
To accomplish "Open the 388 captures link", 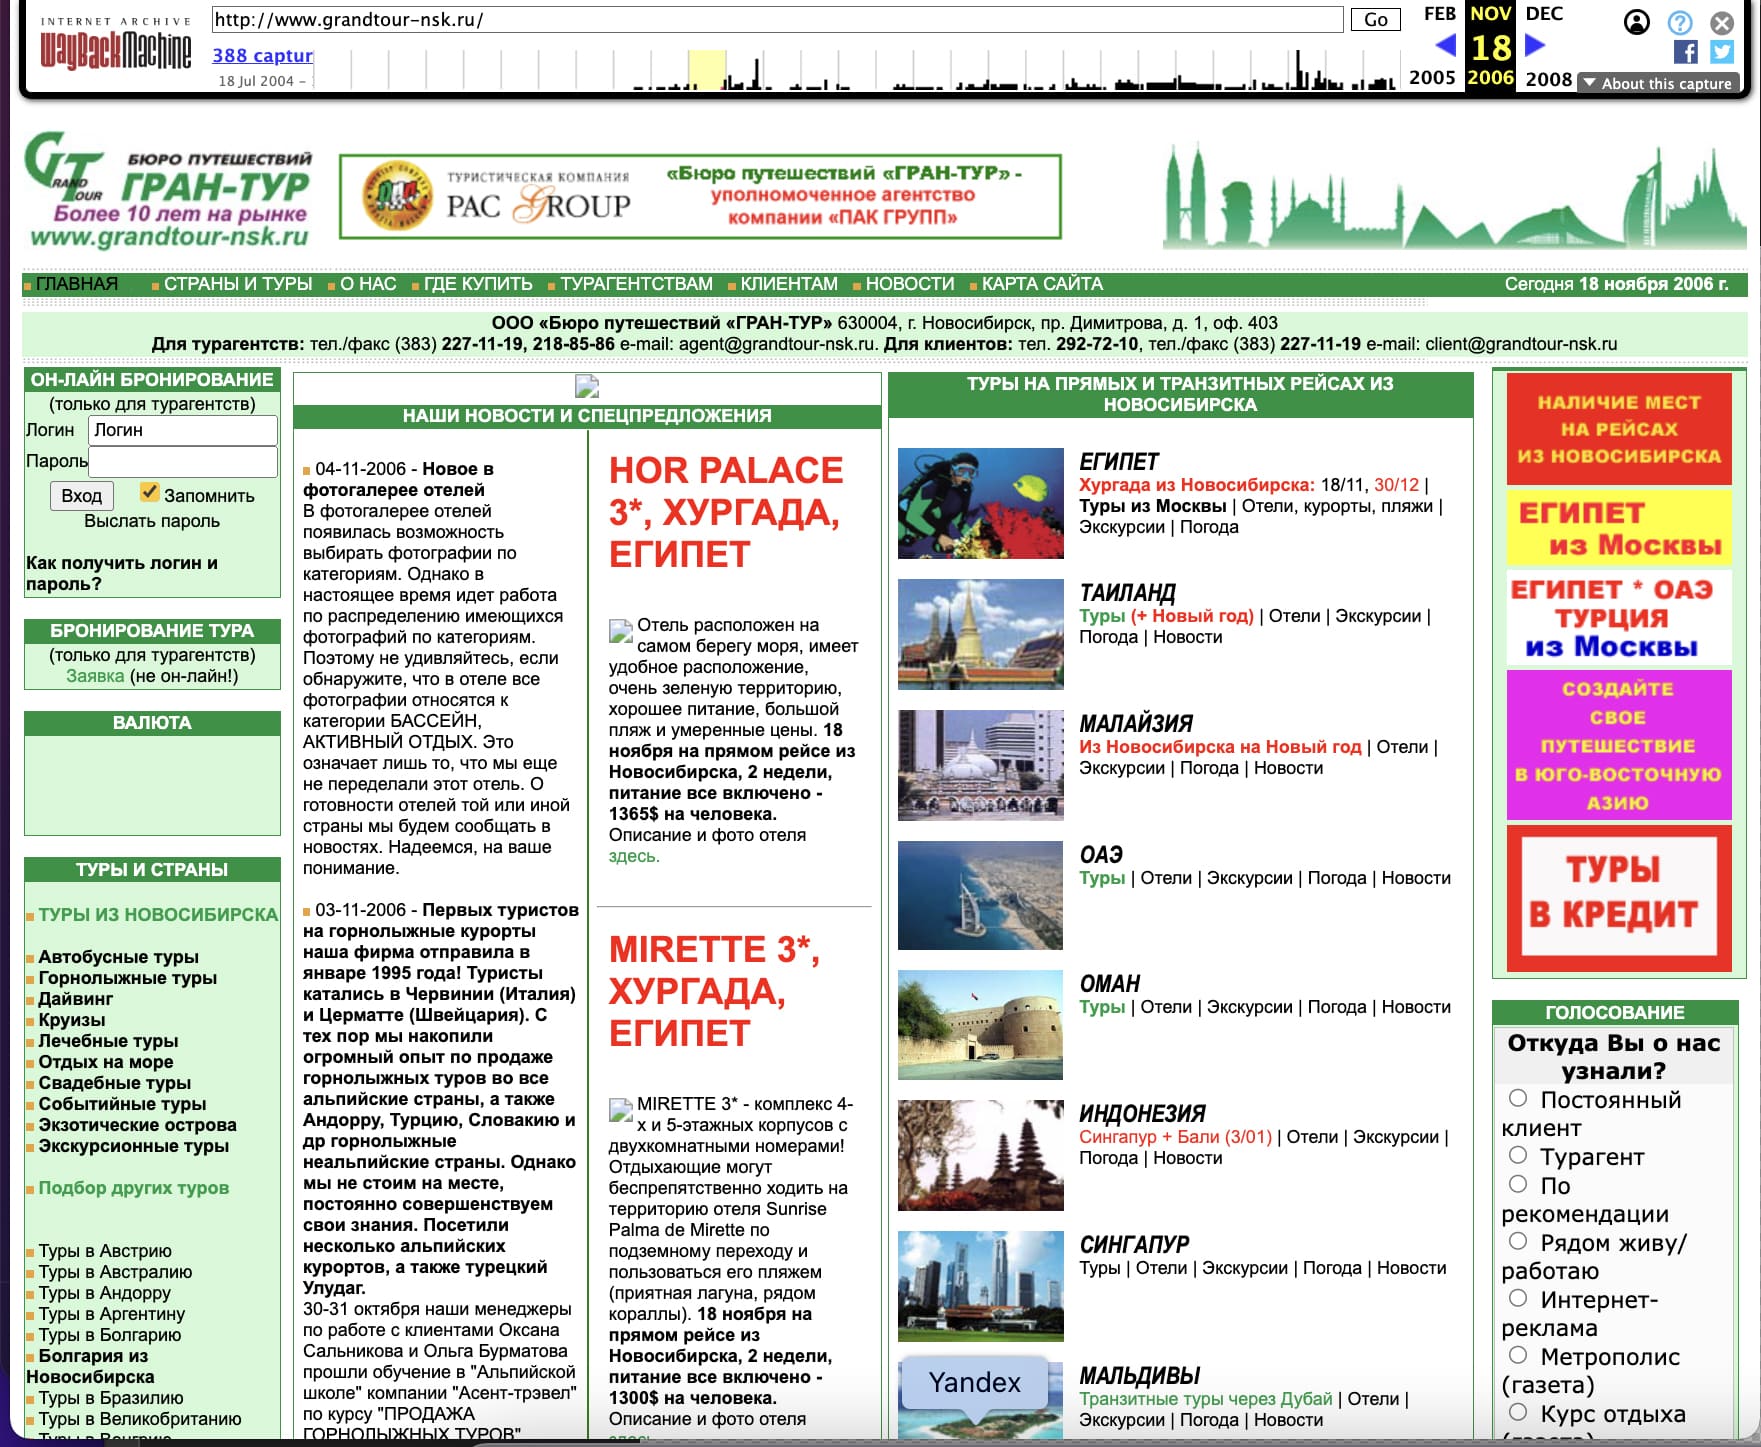I will tap(262, 56).
